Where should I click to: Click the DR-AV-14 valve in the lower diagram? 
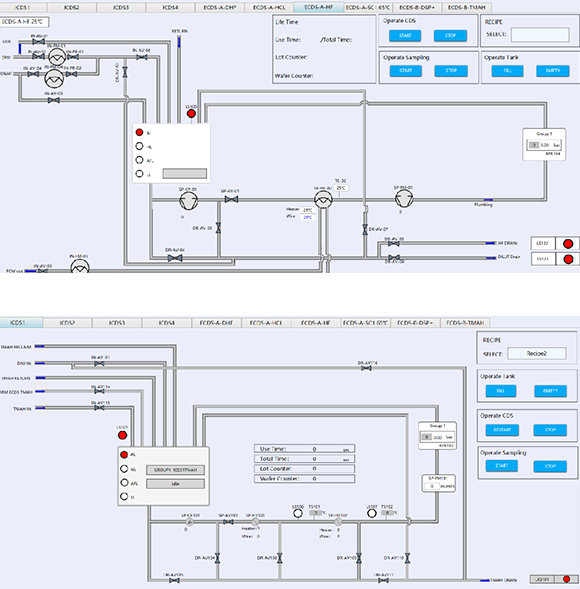pos(366,368)
